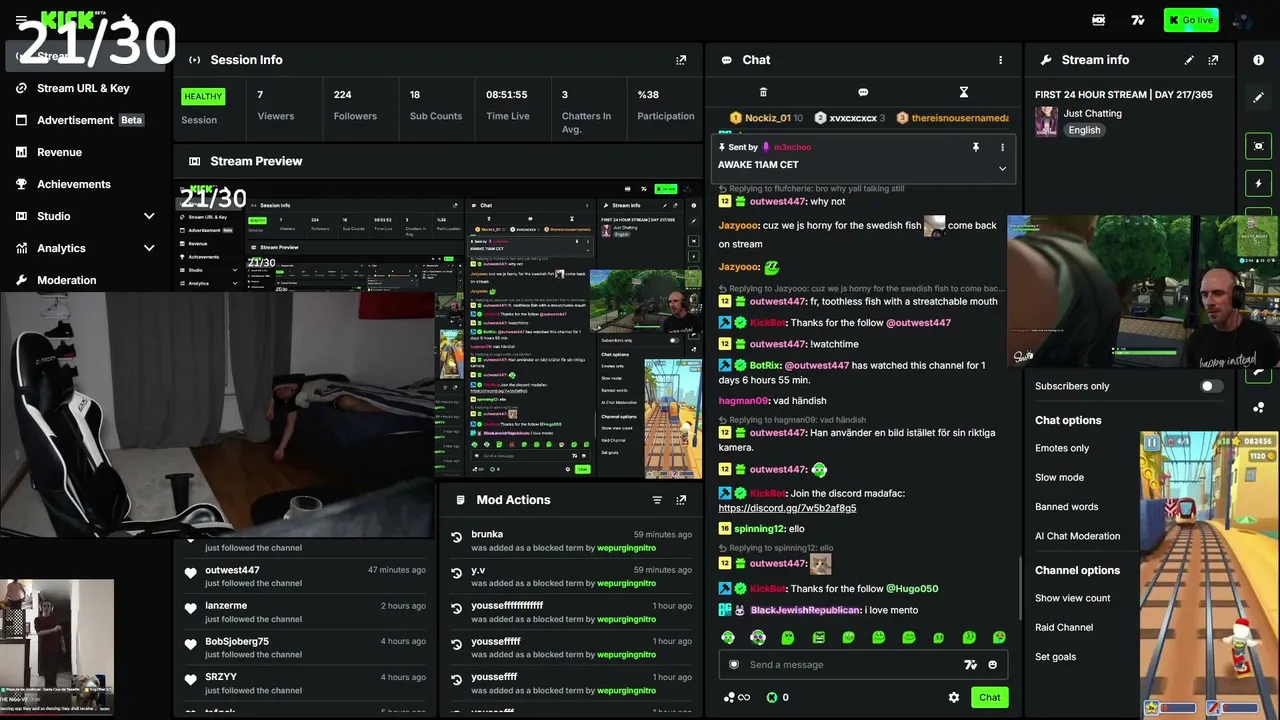
Task: Click the chat bubble icon in chat toolbar
Action: [x=863, y=92]
